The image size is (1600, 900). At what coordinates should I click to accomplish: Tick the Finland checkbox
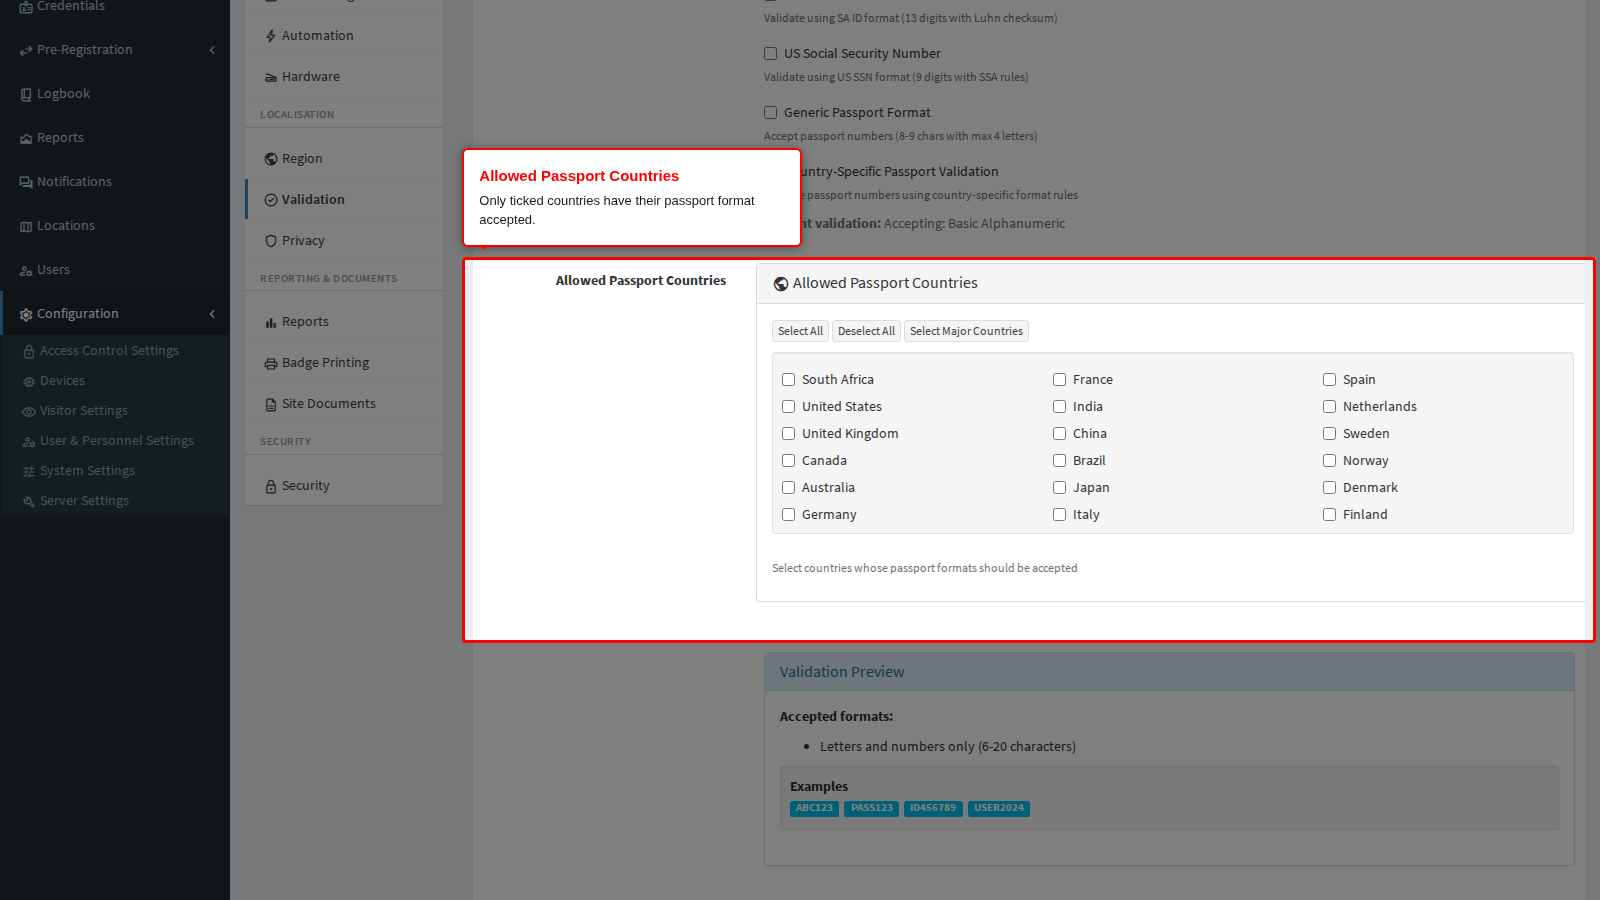click(1330, 515)
